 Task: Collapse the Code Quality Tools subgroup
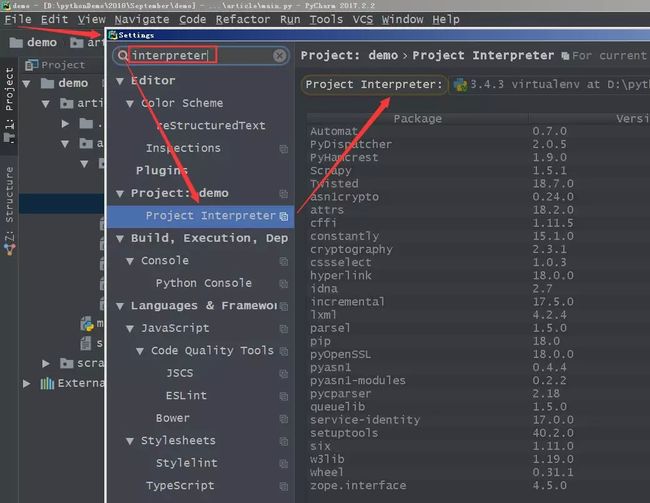click(140, 351)
